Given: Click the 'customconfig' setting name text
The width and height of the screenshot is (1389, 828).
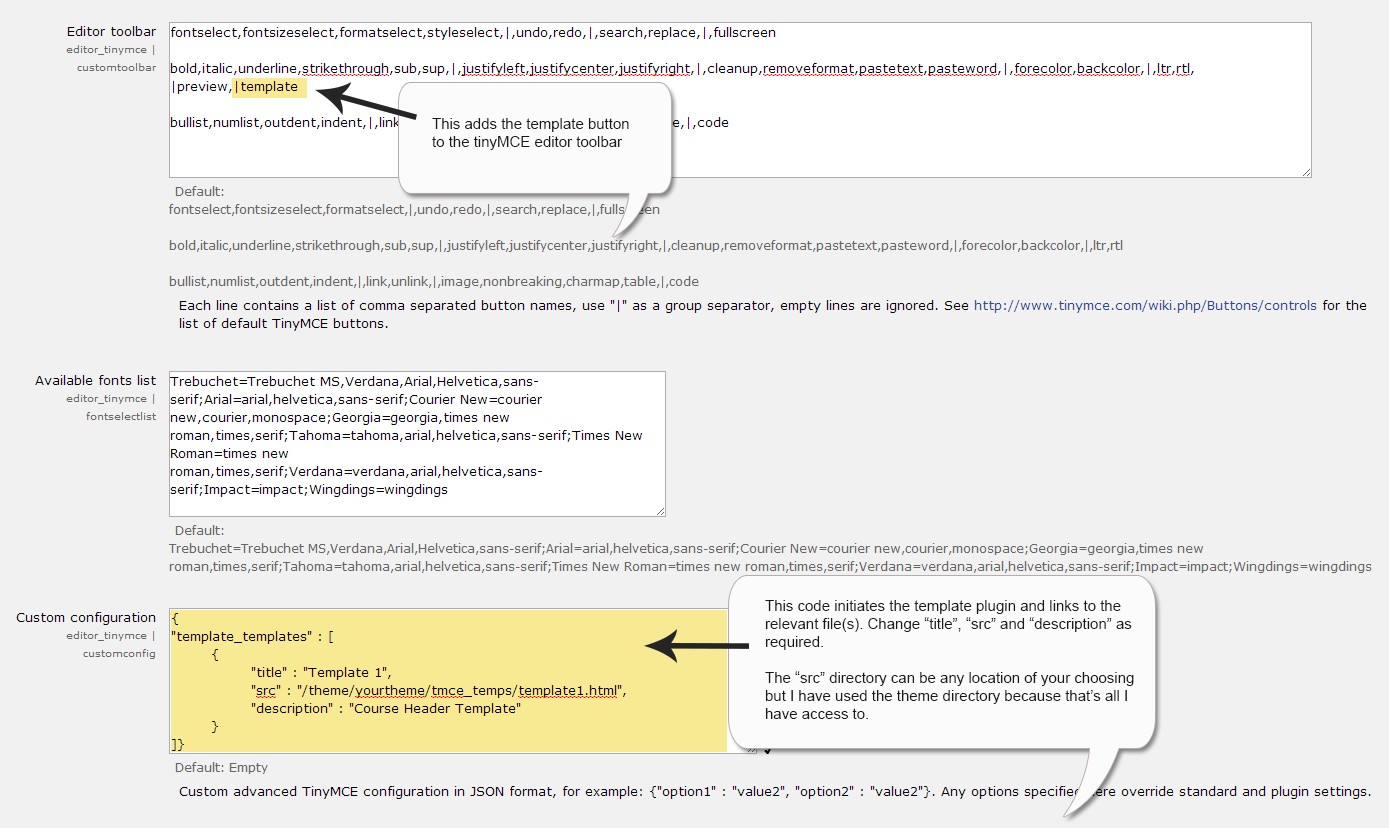Looking at the screenshot, I should [119, 654].
